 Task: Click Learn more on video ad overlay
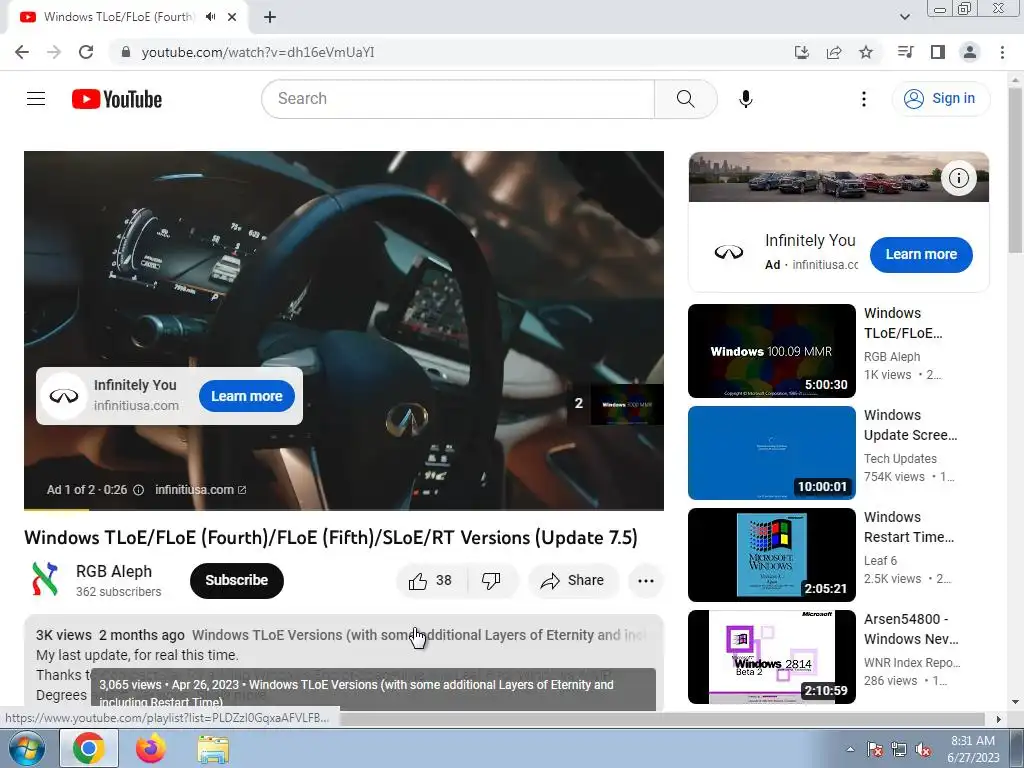247,396
